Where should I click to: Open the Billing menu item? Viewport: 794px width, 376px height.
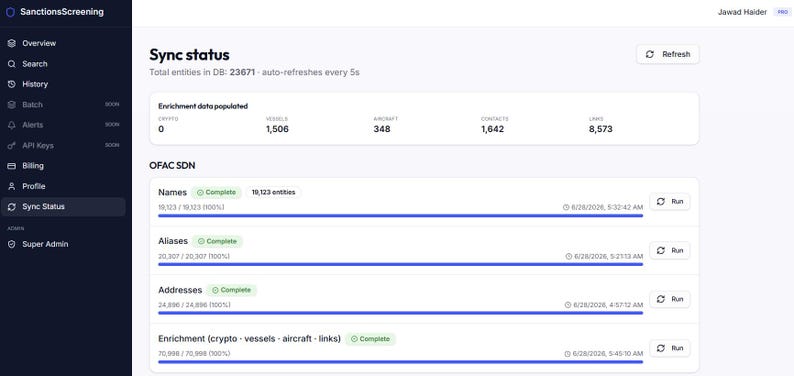(63, 166)
